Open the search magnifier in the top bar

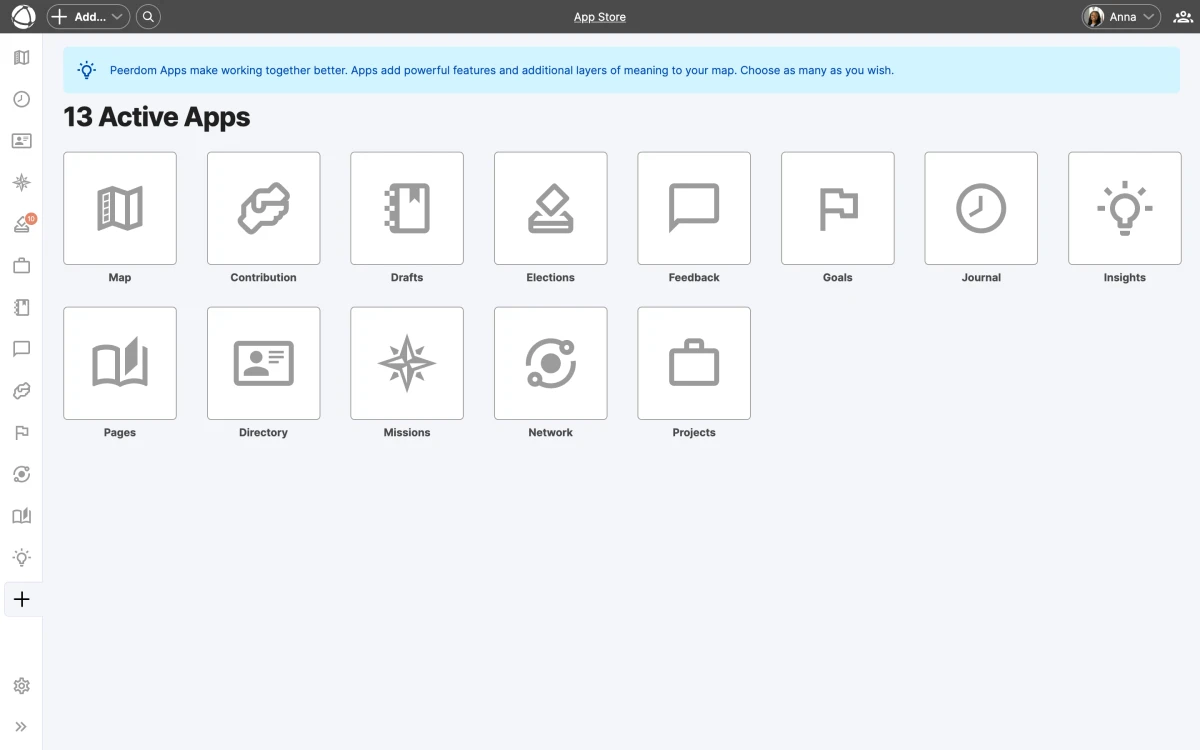148,16
